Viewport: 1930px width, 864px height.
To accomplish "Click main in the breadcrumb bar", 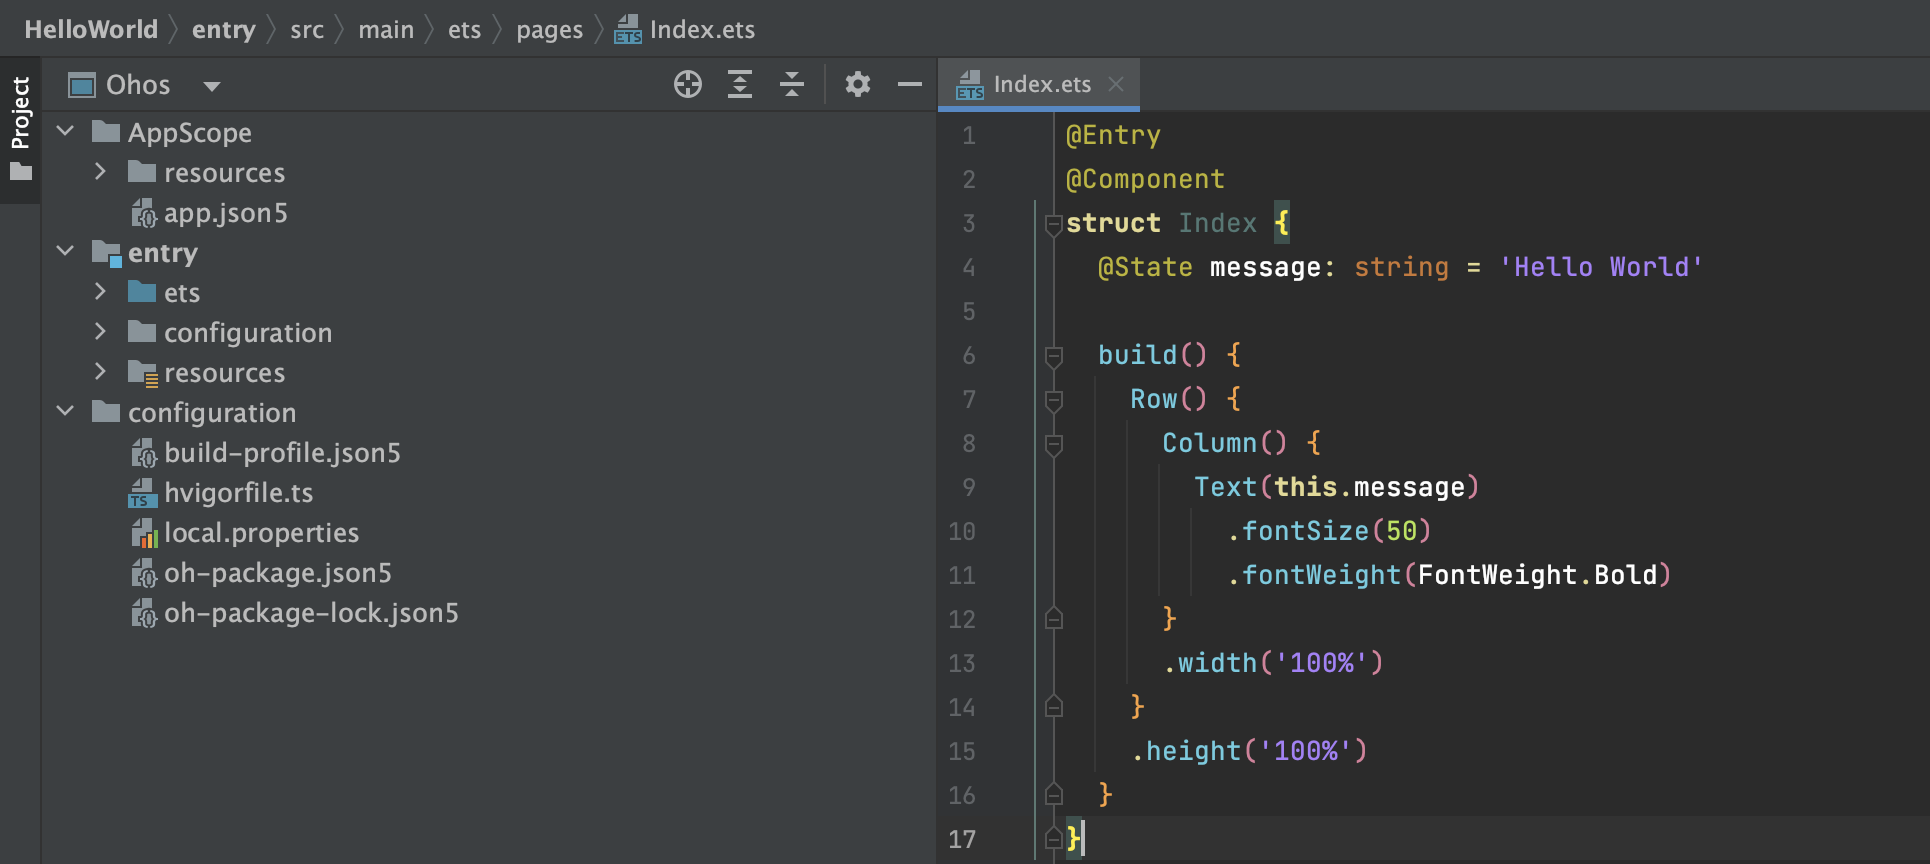I will [x=386, y=29].
